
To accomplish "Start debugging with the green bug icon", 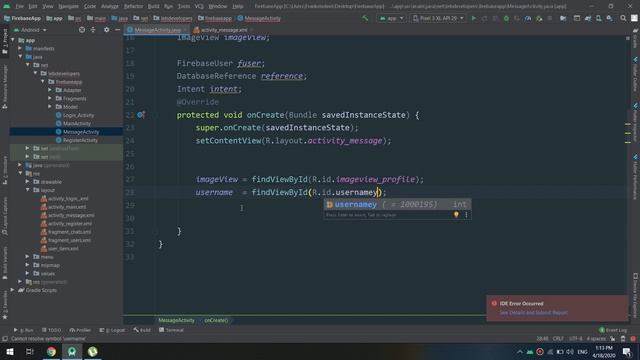I will 506,18.
